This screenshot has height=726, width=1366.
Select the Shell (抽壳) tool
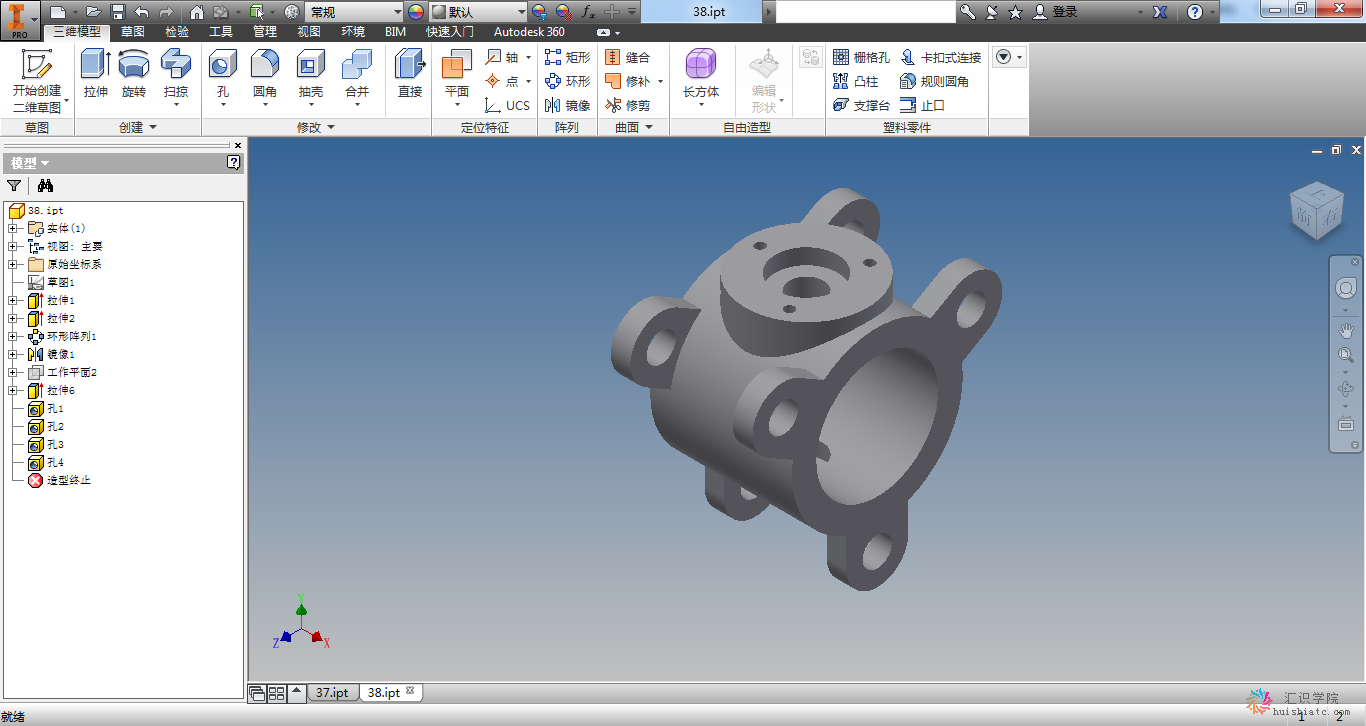[311, 80]
